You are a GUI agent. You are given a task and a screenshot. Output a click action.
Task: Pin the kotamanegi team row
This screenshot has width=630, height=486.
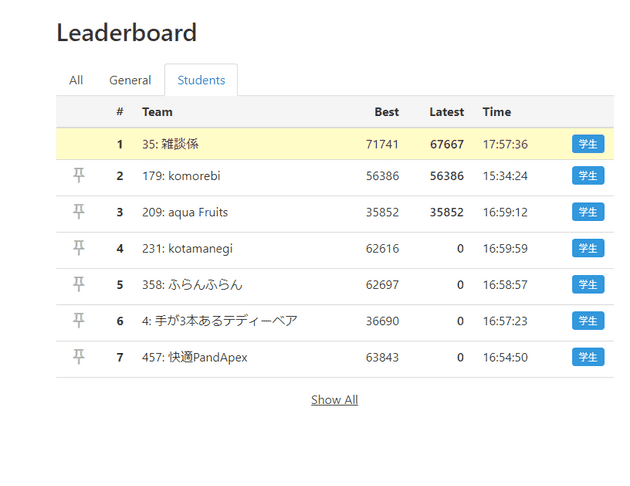point(79,248)
